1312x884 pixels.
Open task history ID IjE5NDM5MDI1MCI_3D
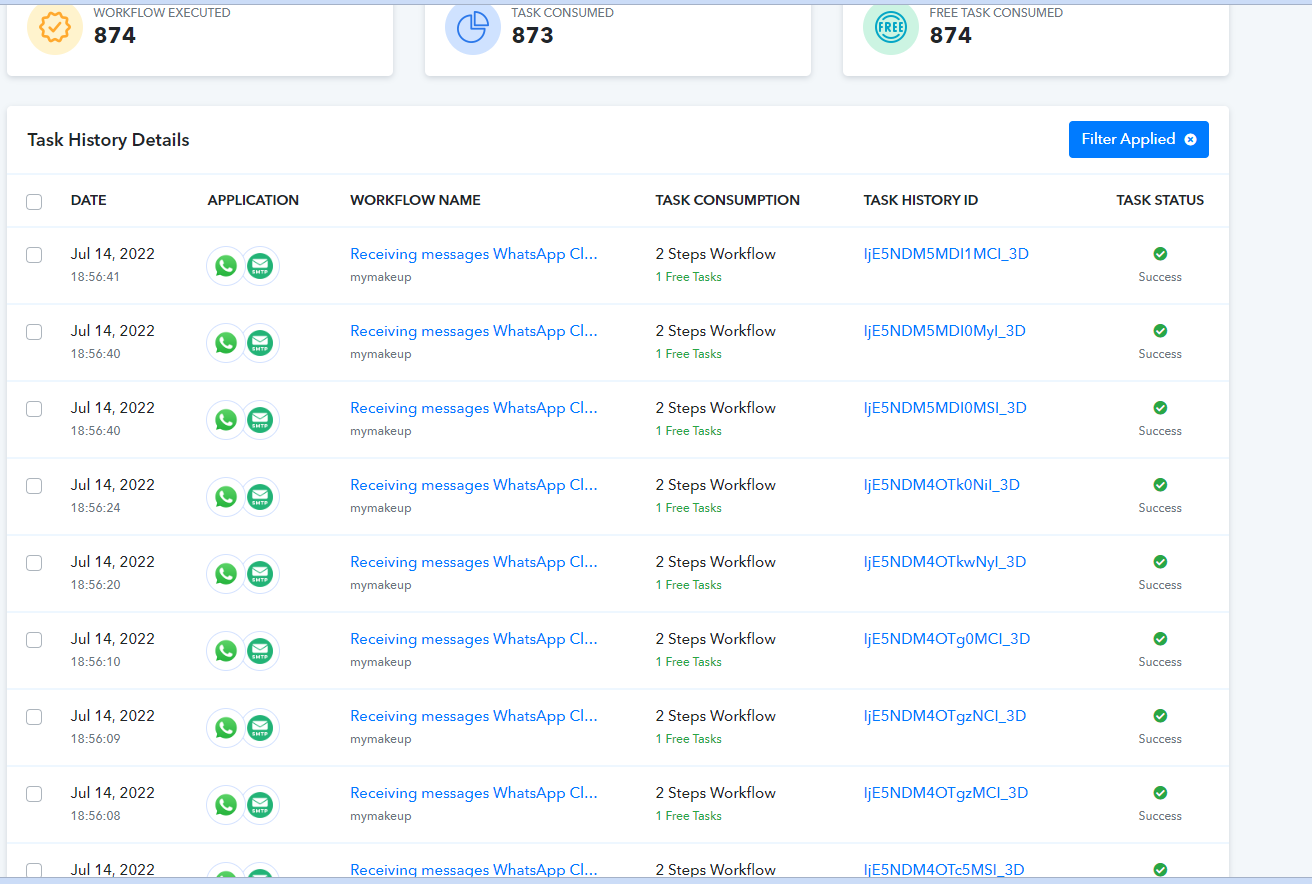(x=946, y=254)
